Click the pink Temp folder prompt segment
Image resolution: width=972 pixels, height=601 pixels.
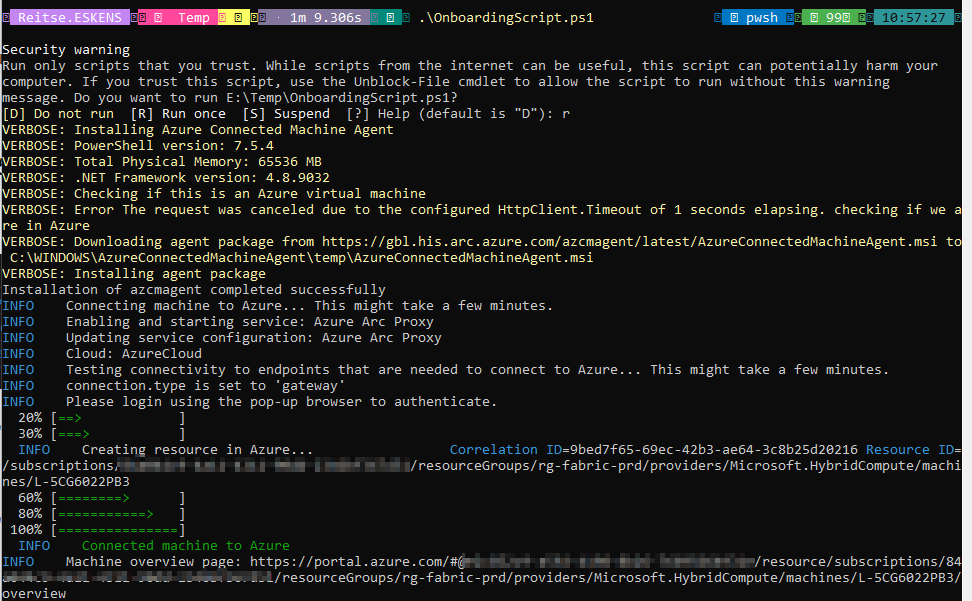[x=190, y=18]
